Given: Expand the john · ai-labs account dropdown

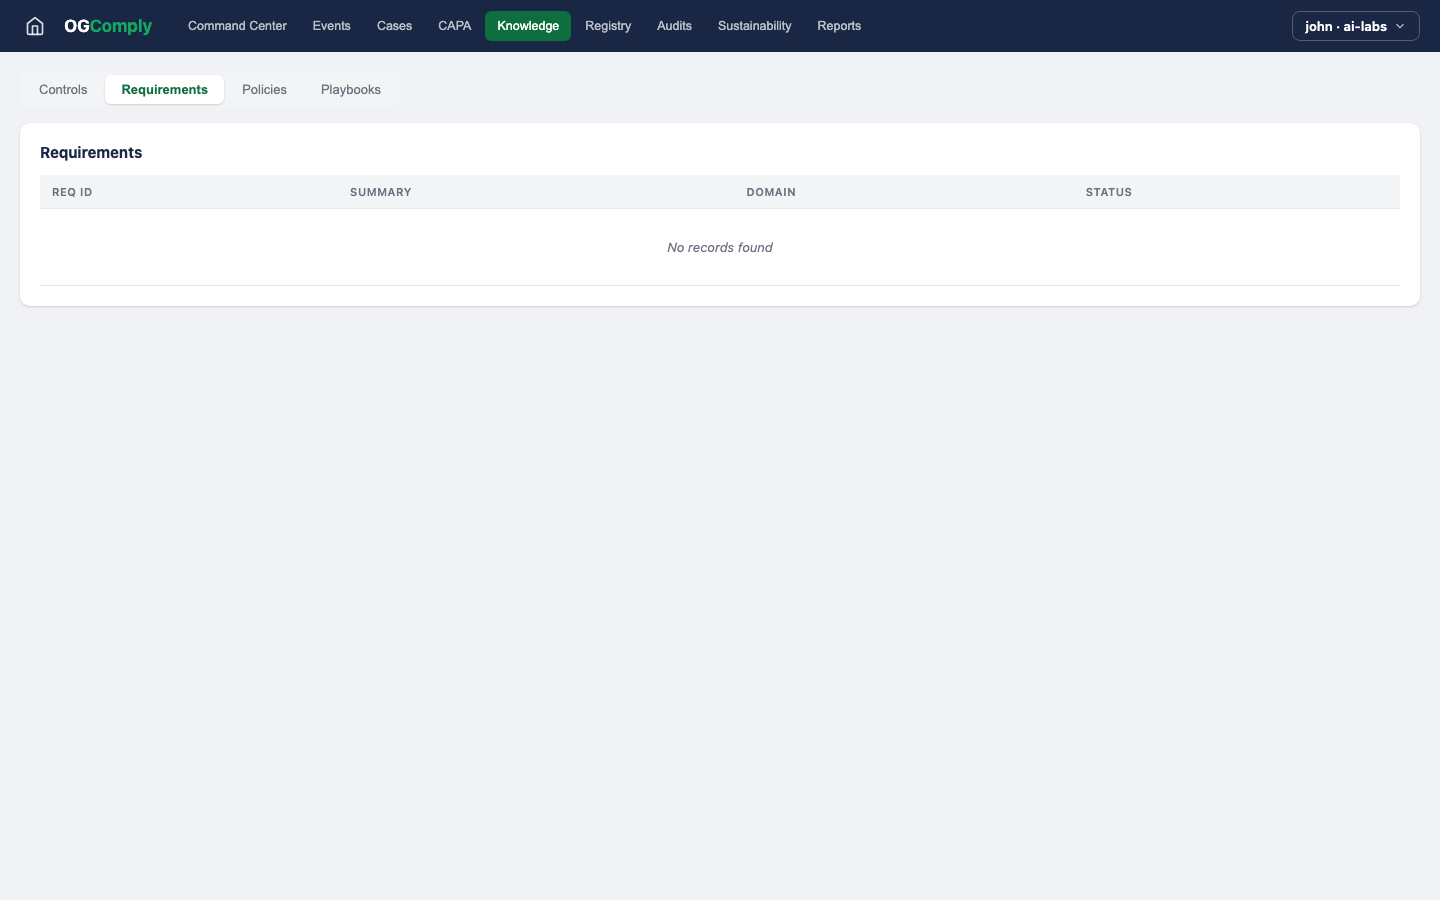Looking at the screenshot, I should [x=1355, y=26].
